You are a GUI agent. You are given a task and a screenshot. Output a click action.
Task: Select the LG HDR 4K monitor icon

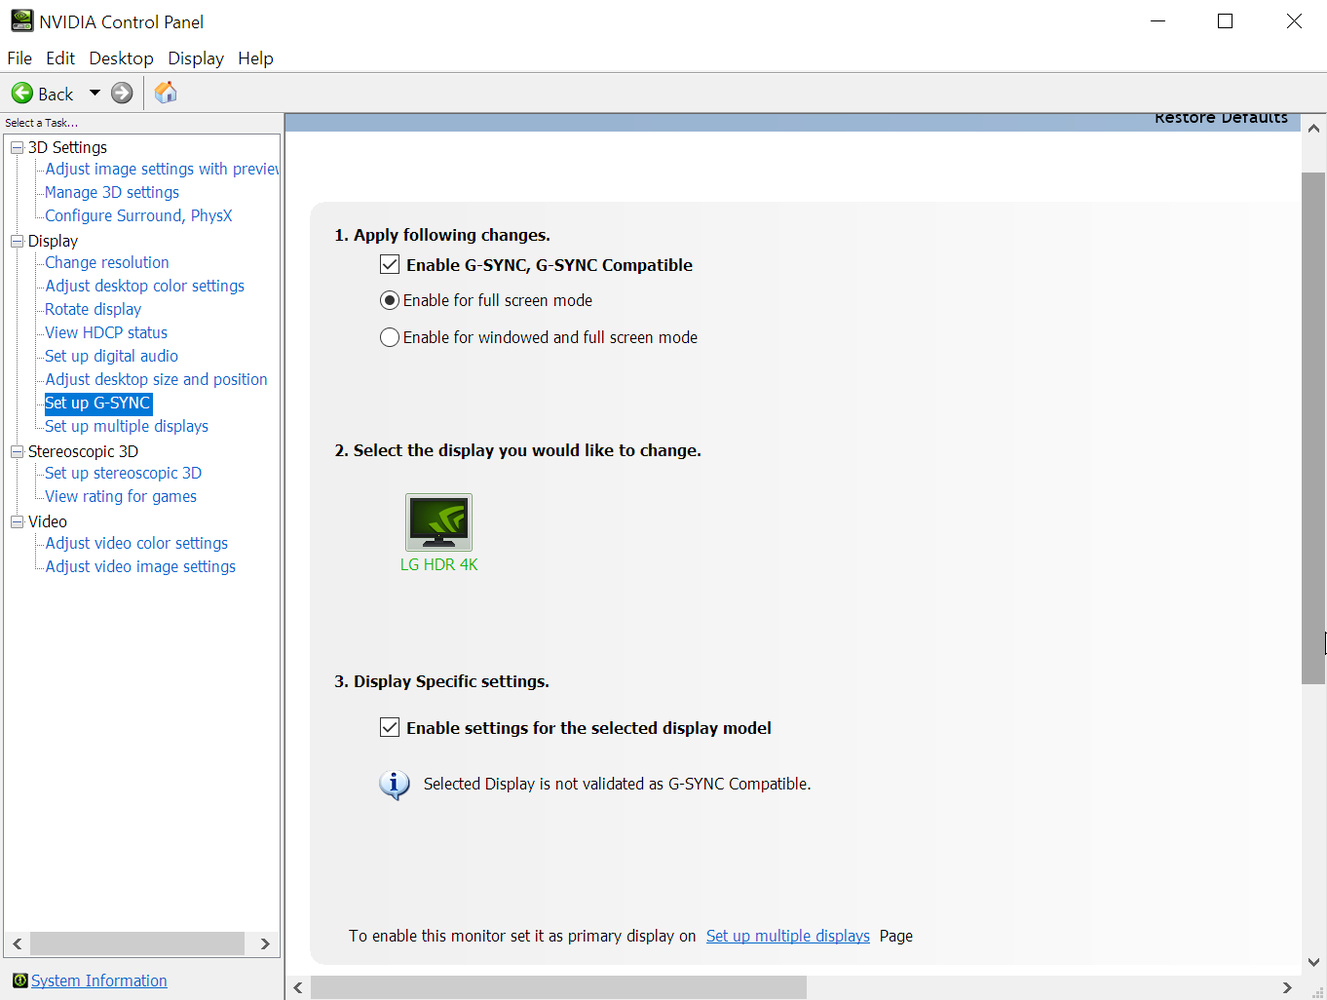click(x=438, y=522)
